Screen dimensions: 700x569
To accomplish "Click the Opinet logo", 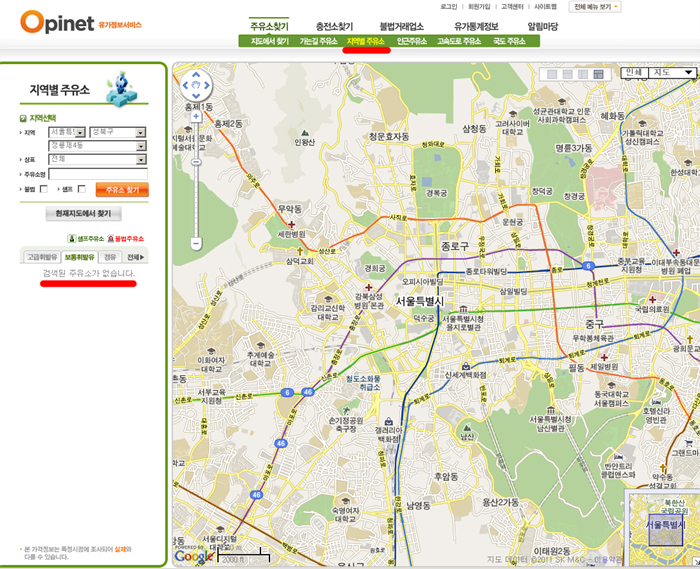I will pyautogui.click(x=57, y=22).
